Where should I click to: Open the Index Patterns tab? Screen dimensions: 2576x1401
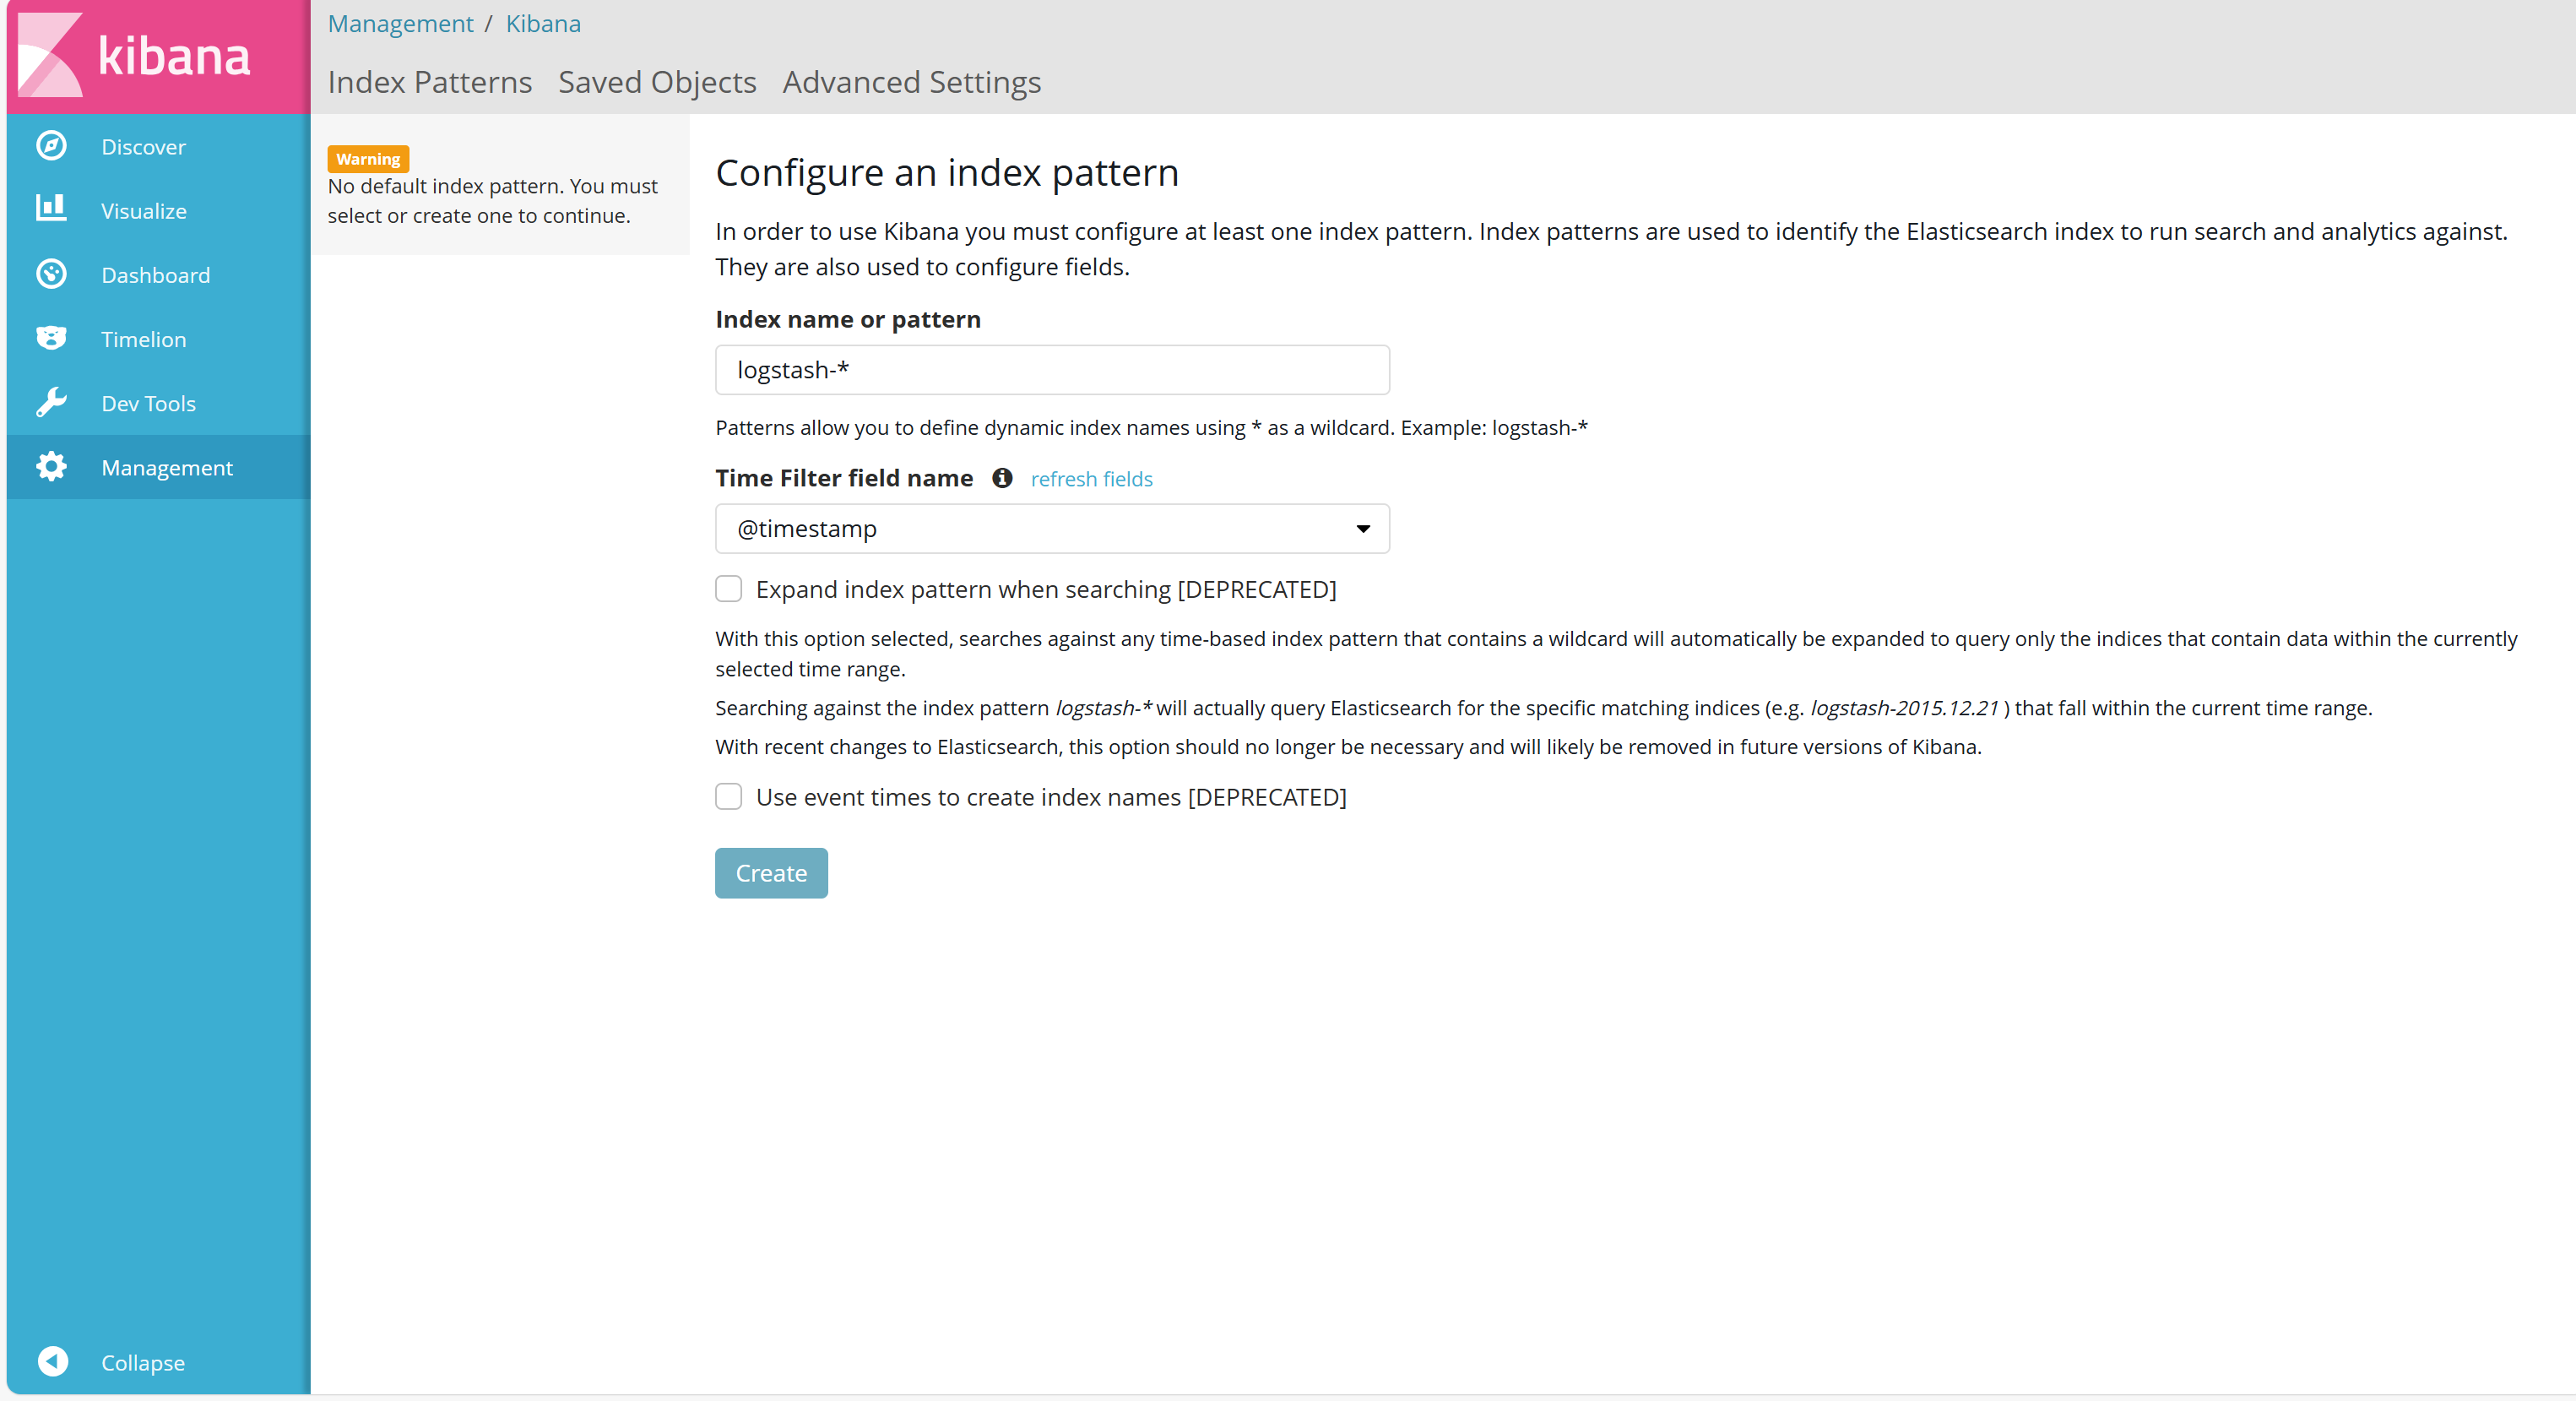(430, 82)
